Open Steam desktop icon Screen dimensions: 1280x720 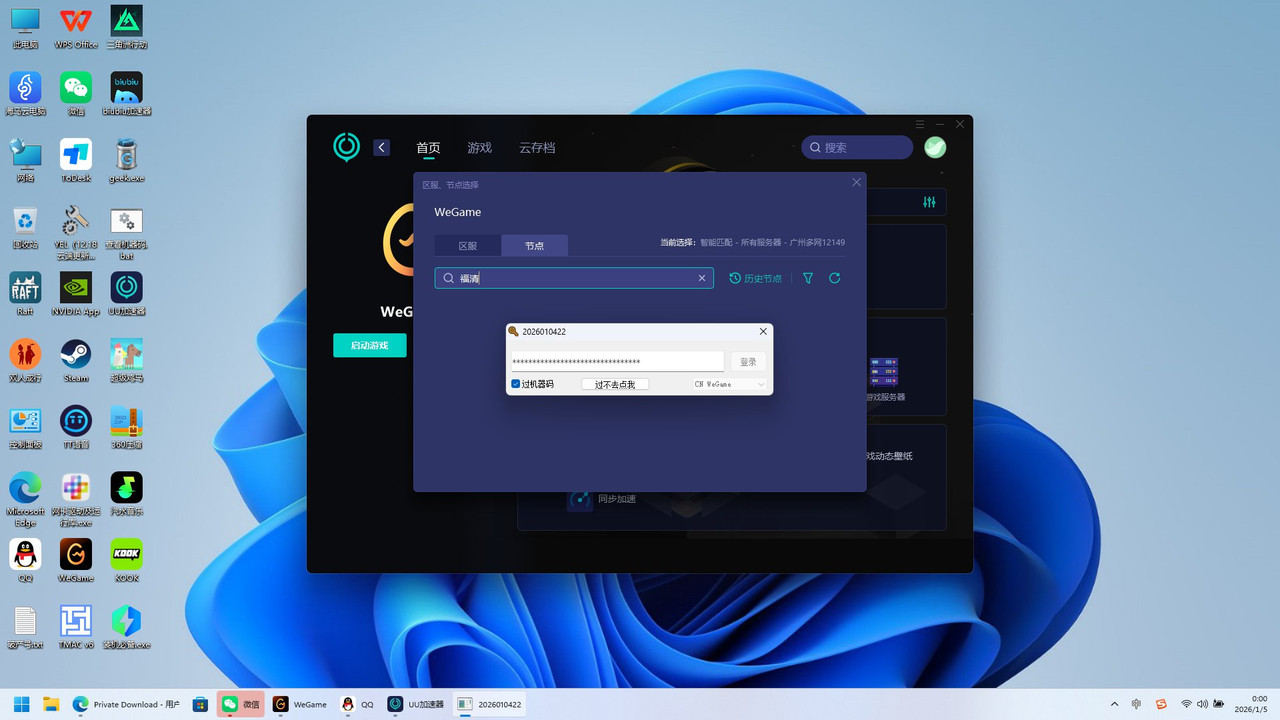76,361
